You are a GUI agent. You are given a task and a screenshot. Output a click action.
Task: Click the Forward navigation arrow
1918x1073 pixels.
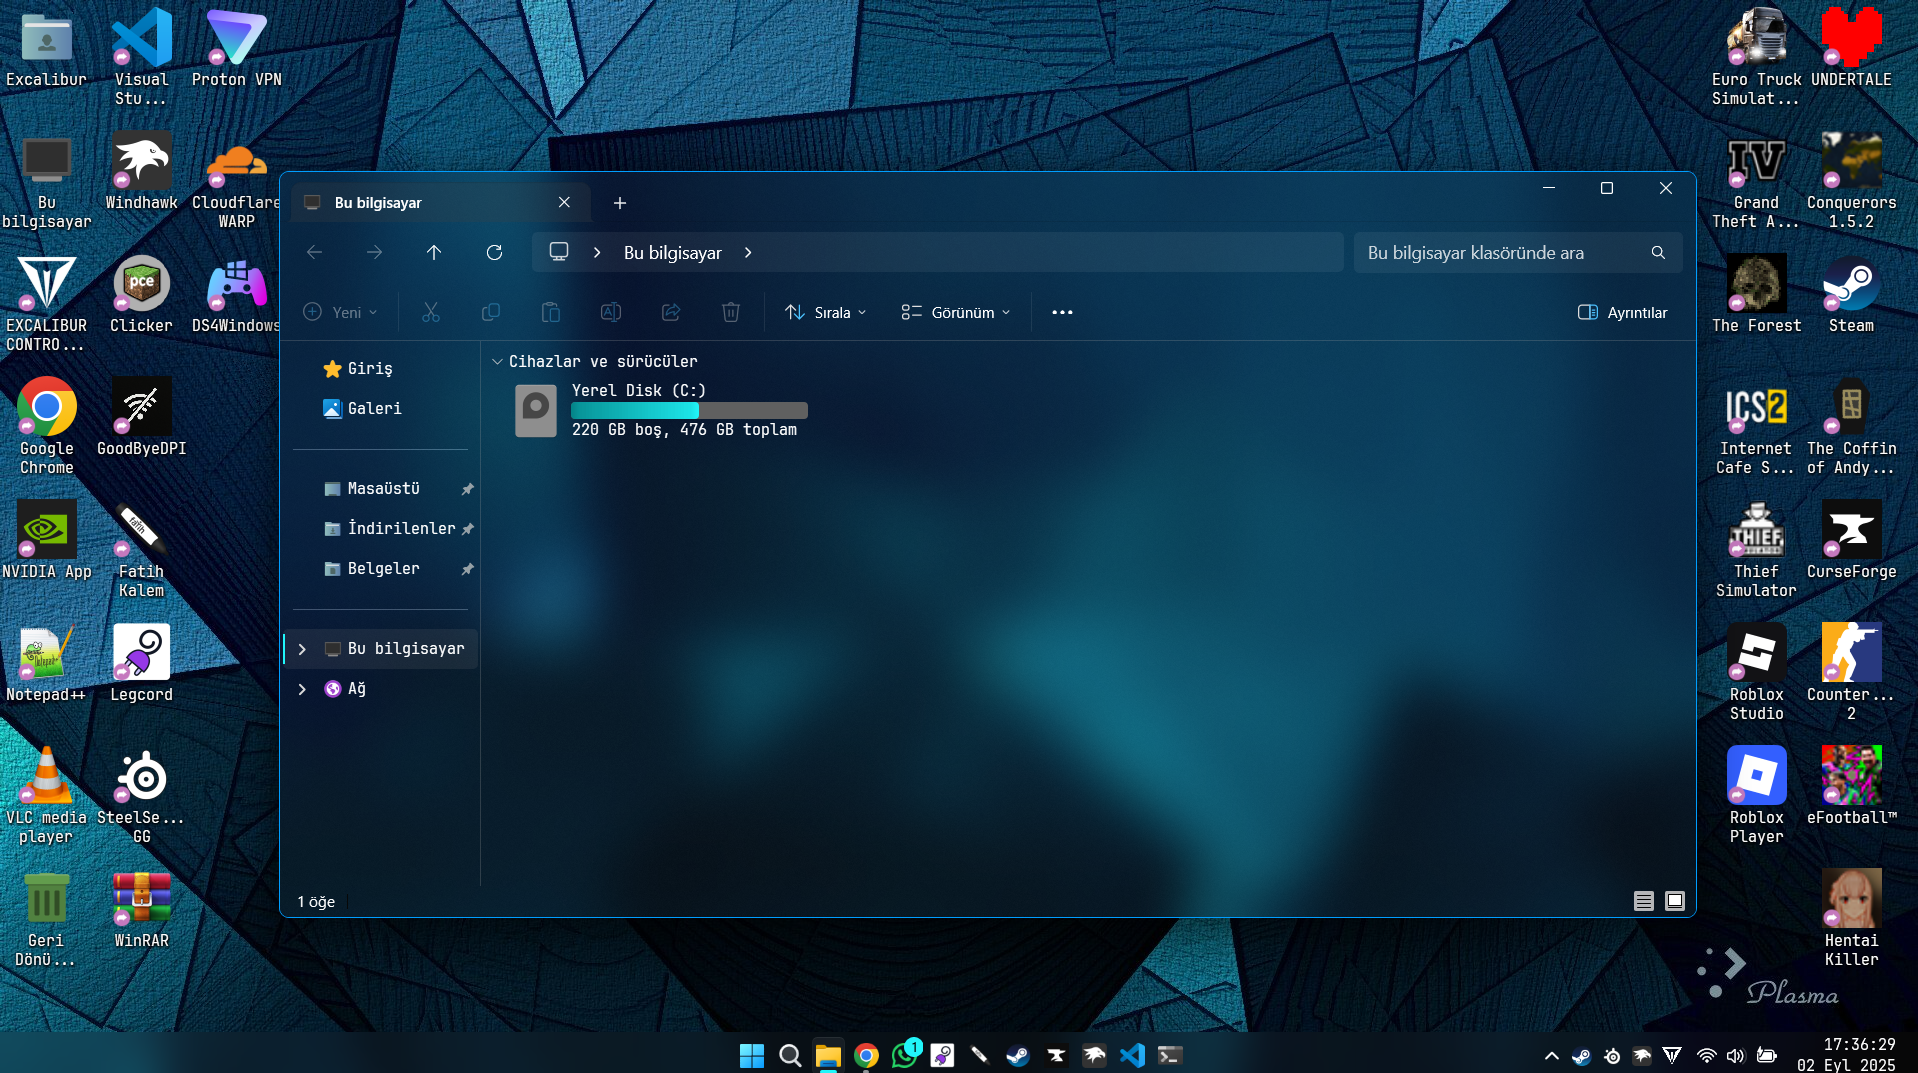point(375,252)
